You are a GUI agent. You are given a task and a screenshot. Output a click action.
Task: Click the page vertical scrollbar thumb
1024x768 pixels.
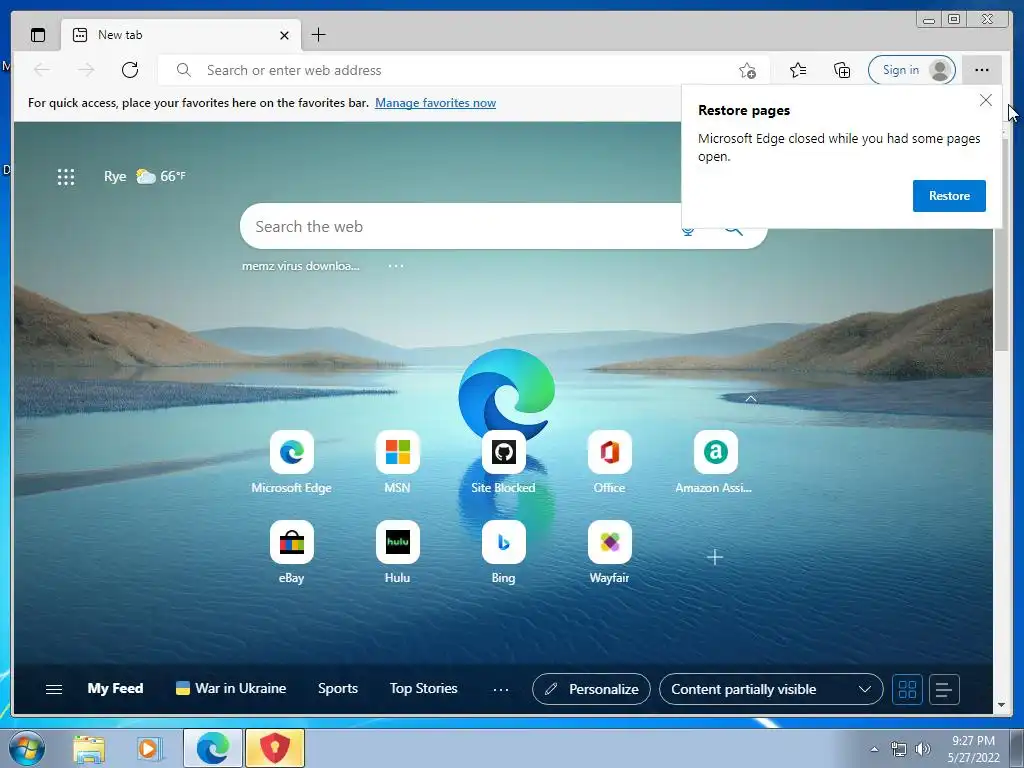pyautogui.click(x=1001, y=243)
